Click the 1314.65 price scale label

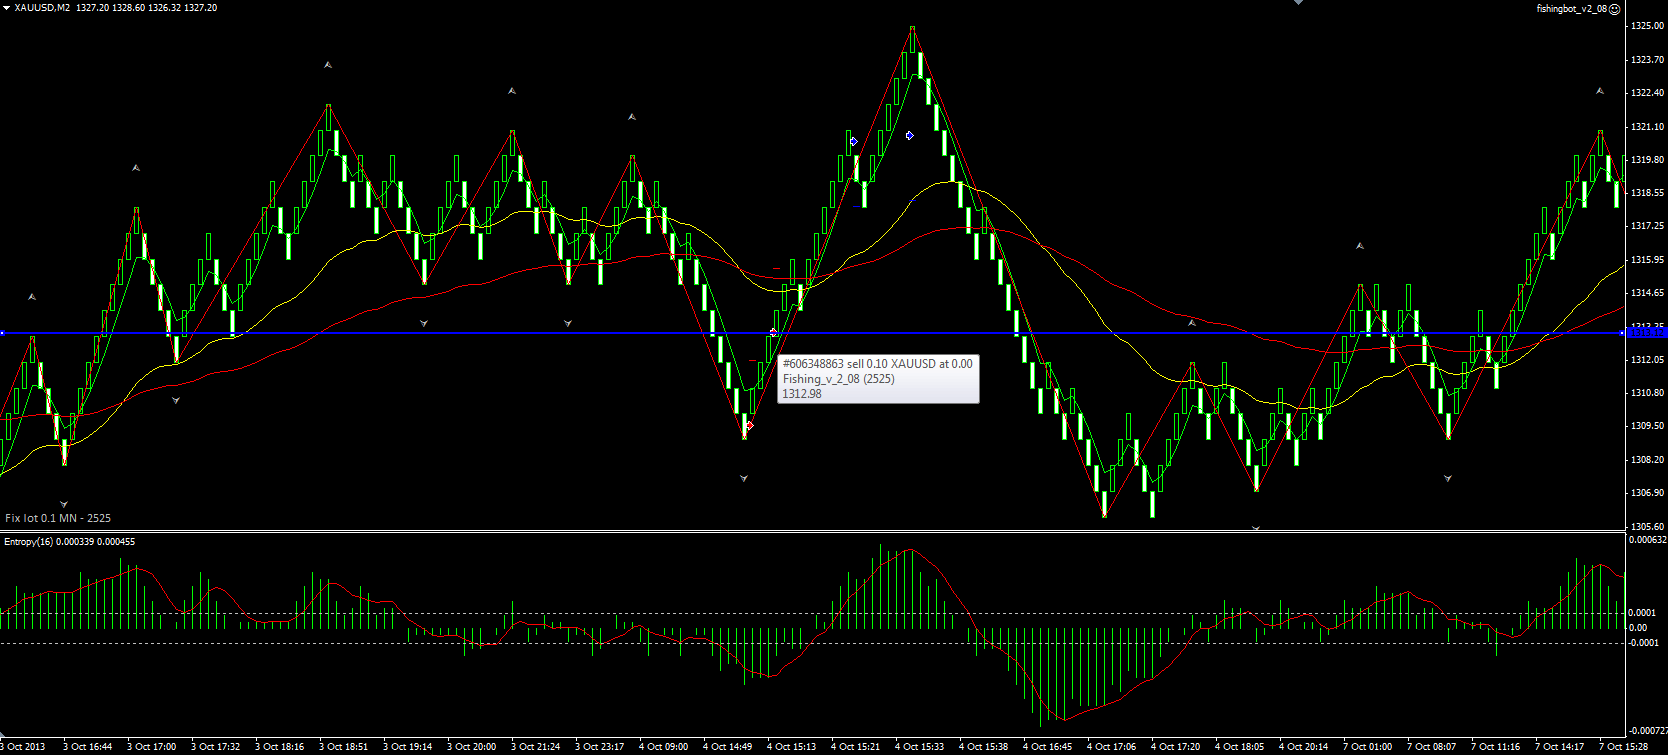(1646, 293)
